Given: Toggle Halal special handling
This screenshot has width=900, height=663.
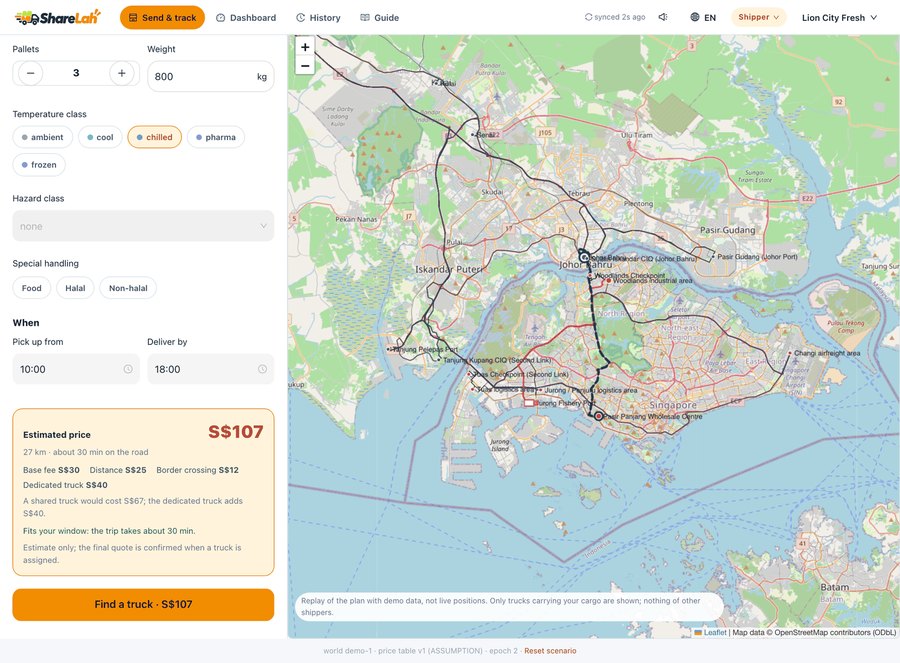Looking at the screenshot, I should click(x=75, y=288).
